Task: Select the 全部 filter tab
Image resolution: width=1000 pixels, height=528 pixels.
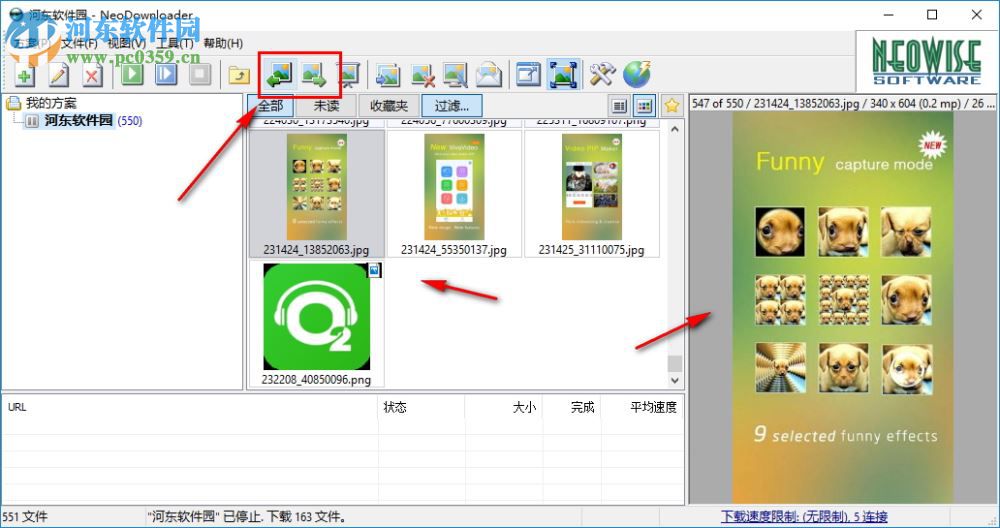Action: click(270, 106)
